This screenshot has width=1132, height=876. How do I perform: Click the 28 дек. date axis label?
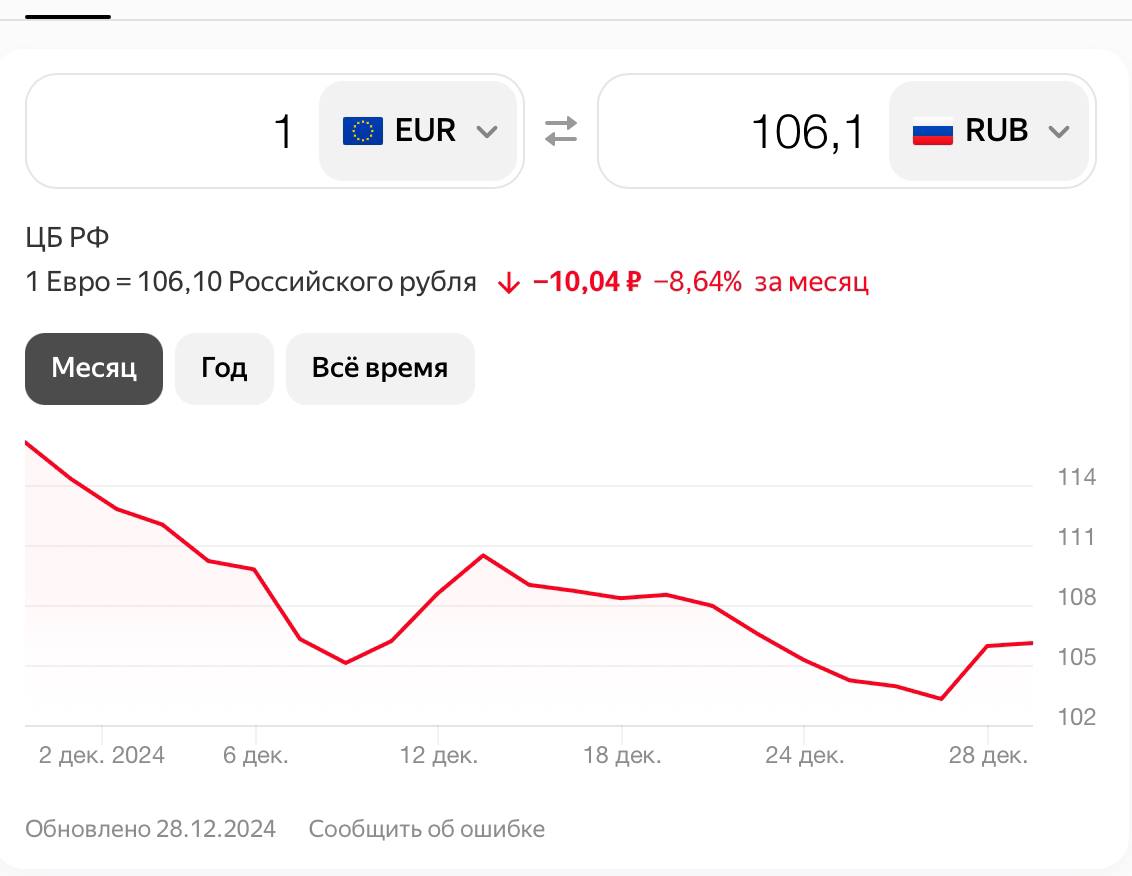[x=988, y=756]
